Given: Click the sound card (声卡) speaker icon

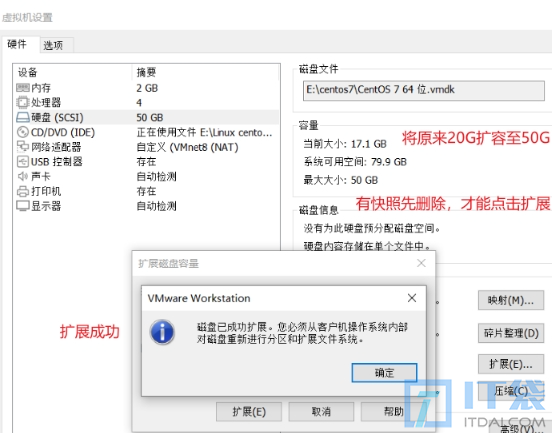Looking at the screenshot, I should pos(23,176).
